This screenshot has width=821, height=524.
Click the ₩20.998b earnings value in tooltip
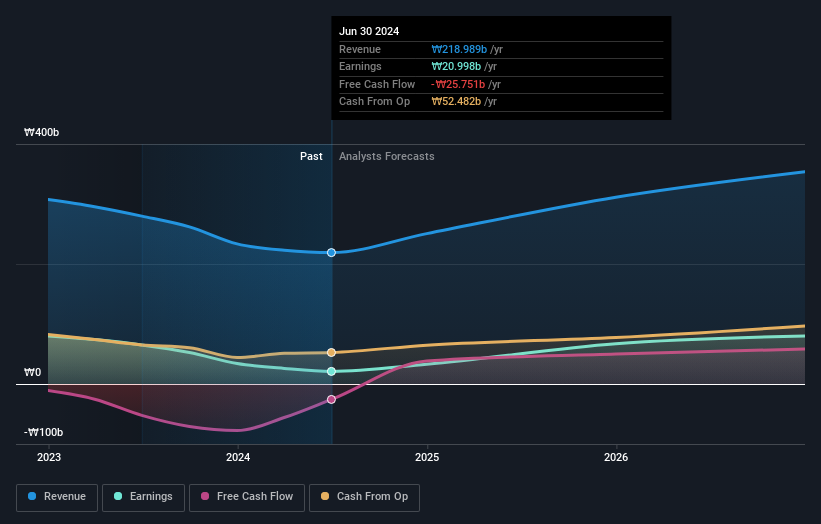click(x=456, y=66)
